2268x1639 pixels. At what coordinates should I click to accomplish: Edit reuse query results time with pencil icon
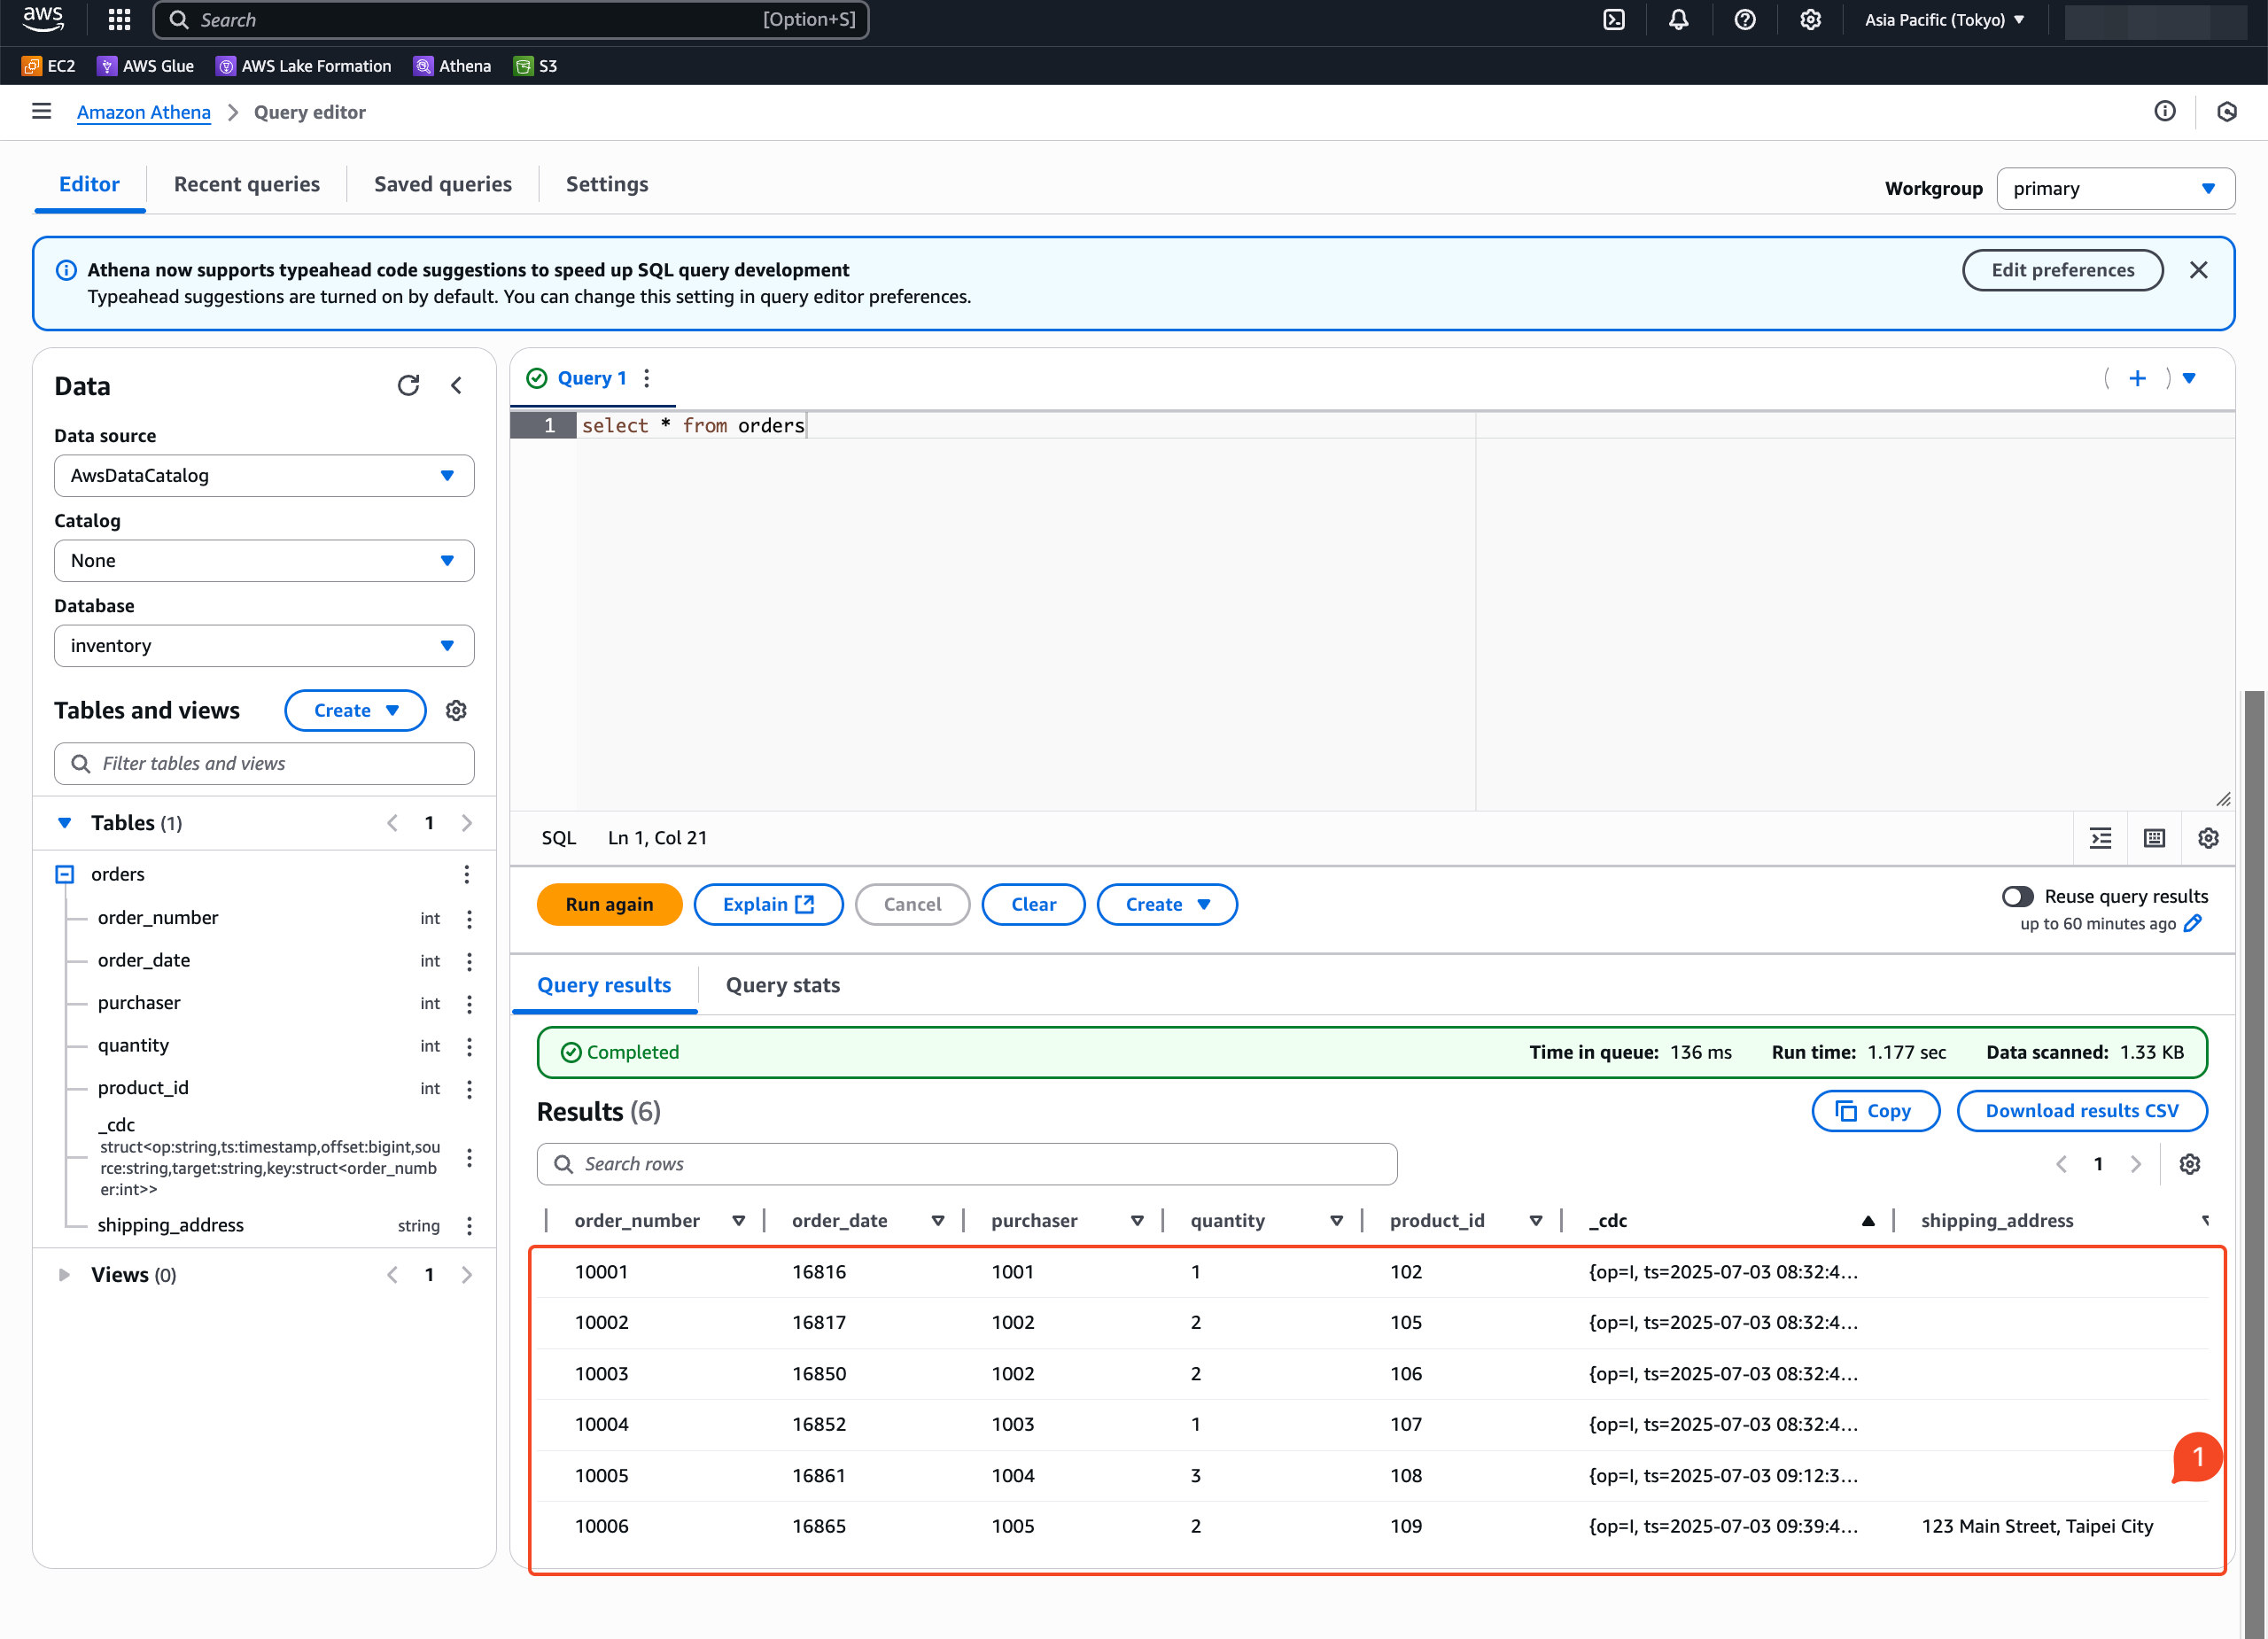tap(2192, 923)
